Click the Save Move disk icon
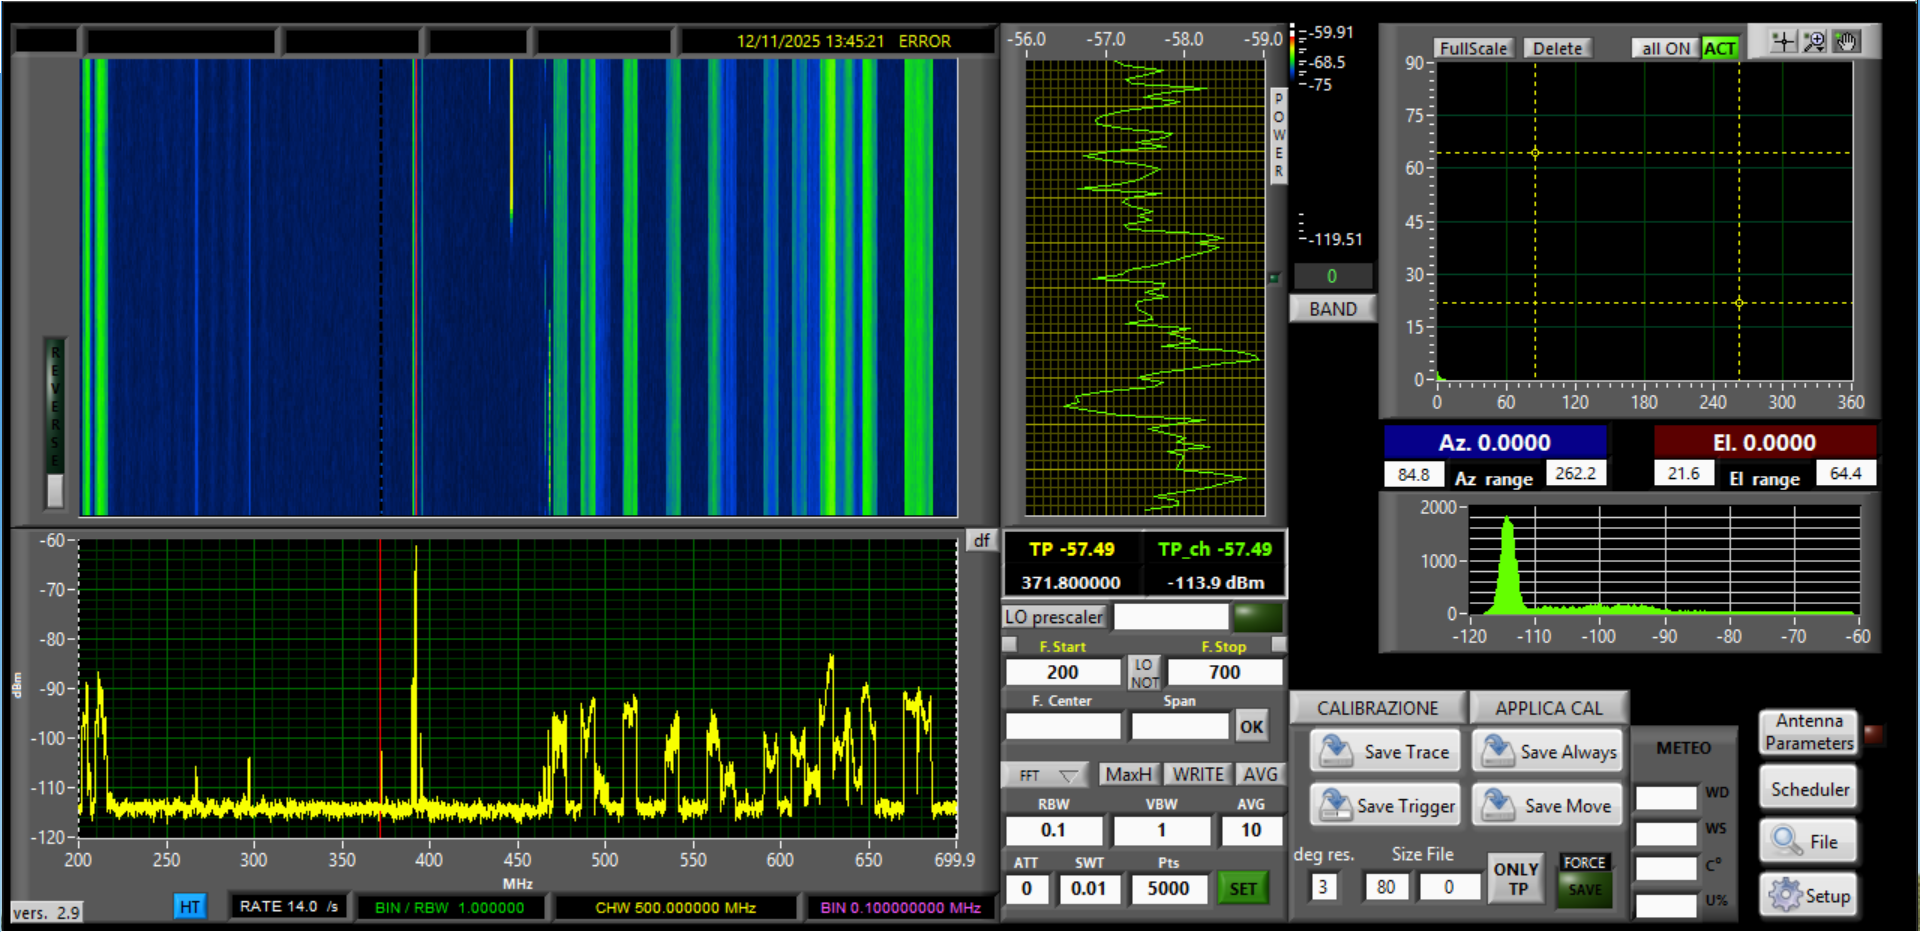This screenshot has height=932, width=1920. 1497,805
